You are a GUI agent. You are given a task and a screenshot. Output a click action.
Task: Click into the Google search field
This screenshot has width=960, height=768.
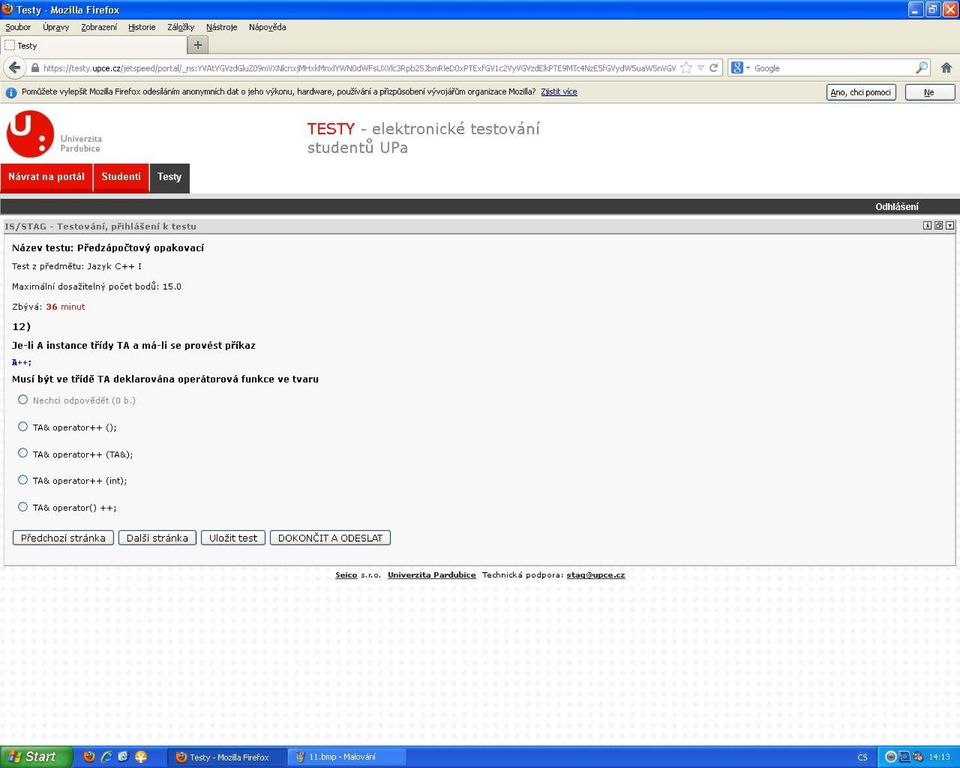tap(833, 68)
